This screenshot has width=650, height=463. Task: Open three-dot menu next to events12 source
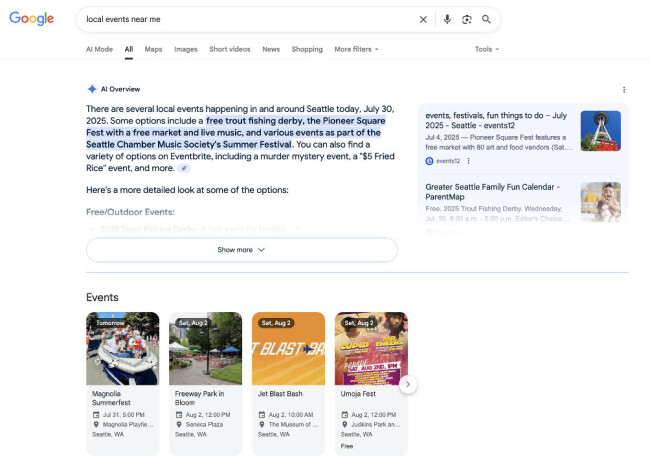click(468, 161)
